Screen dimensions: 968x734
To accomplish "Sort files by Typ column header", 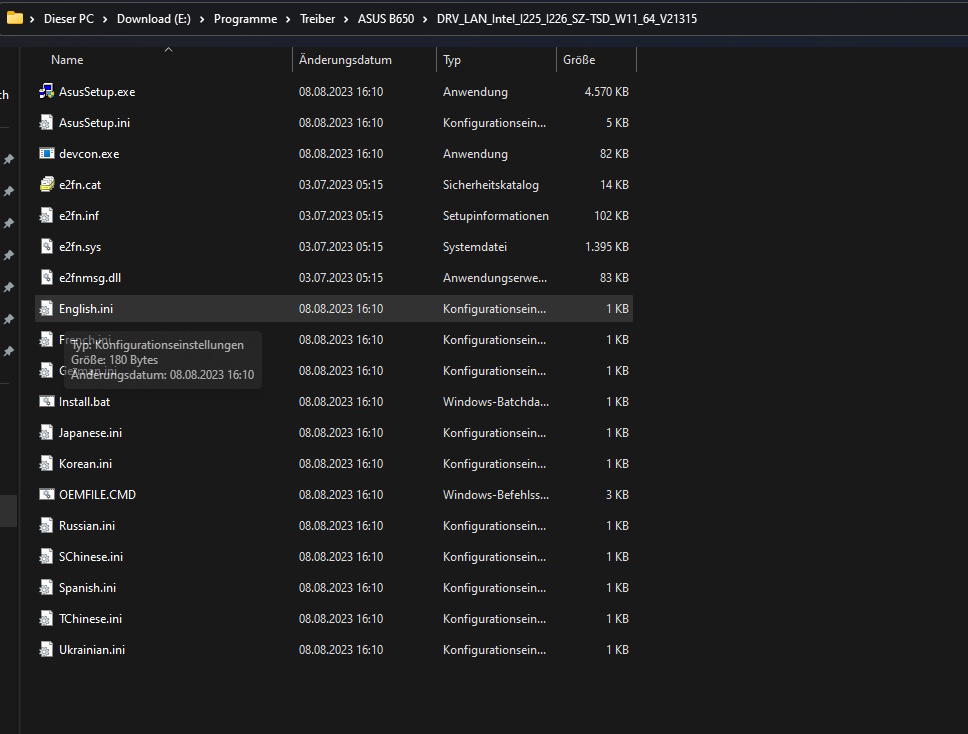I will tap(451, 60).
